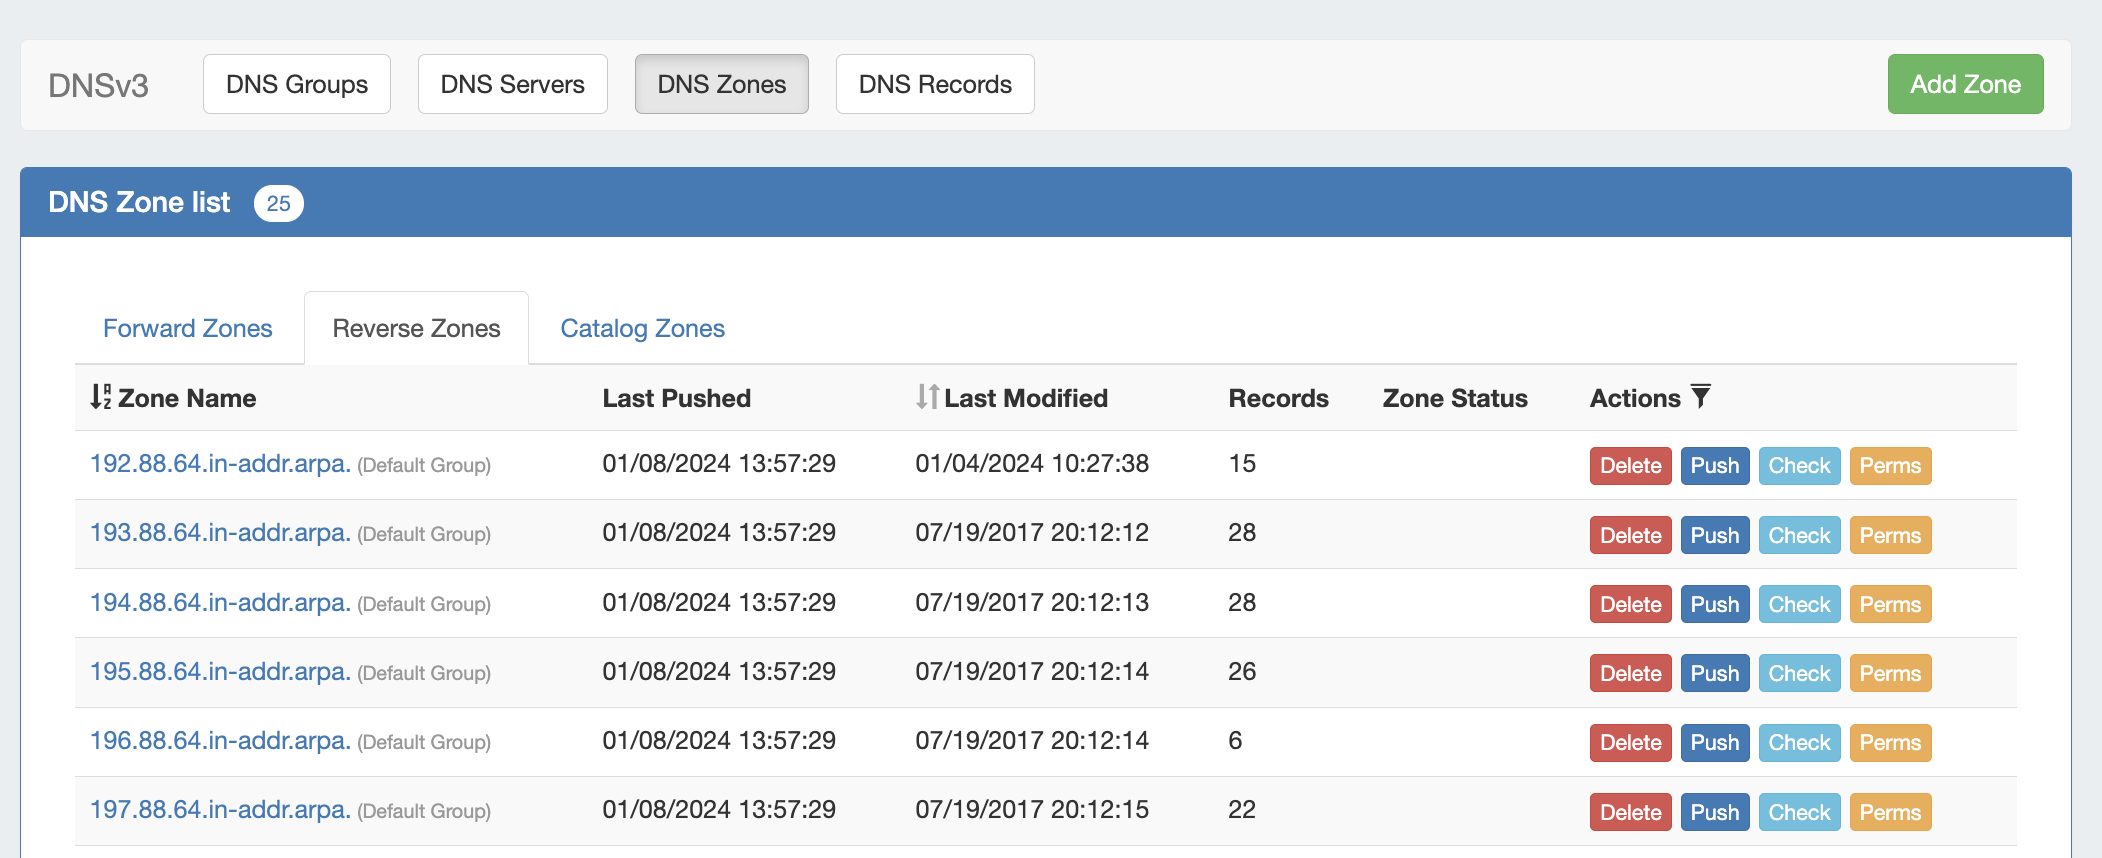The height and width of the screenshot is (858, 2102).
Task: Open Perms for 197.88.64.in-addr.arpa.
Action: 1889,812
